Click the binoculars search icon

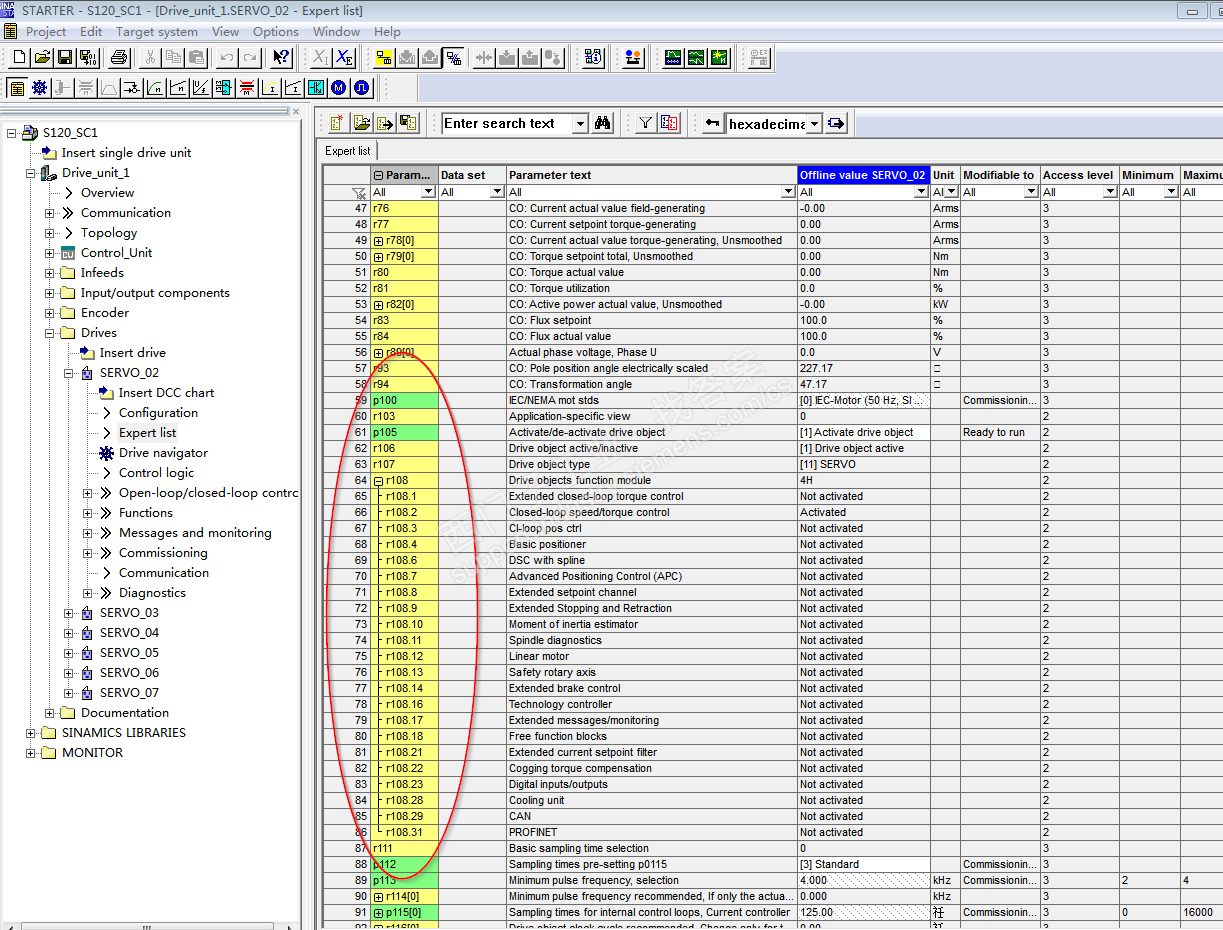(603, 124)
